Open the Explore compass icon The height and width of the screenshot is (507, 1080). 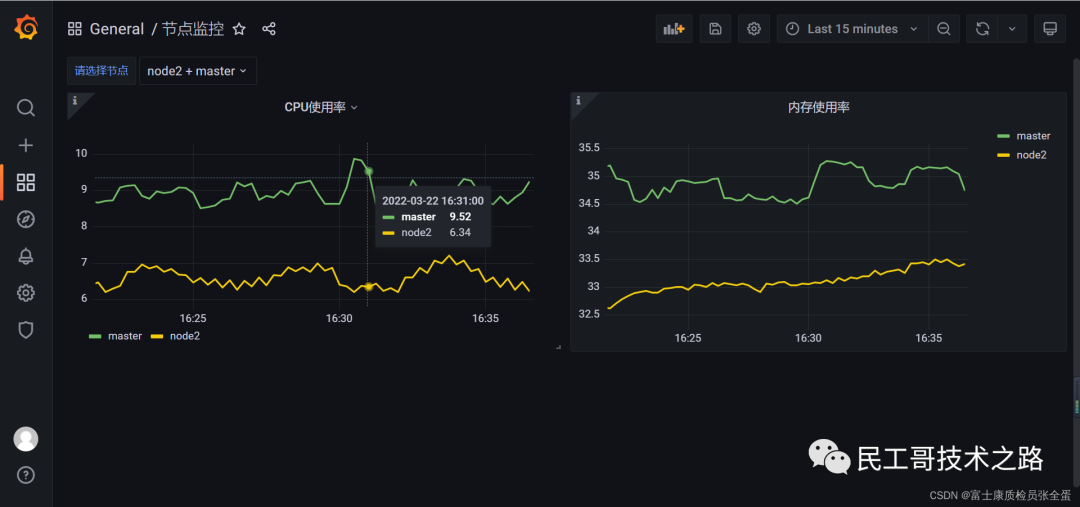(x=25, y=220)
